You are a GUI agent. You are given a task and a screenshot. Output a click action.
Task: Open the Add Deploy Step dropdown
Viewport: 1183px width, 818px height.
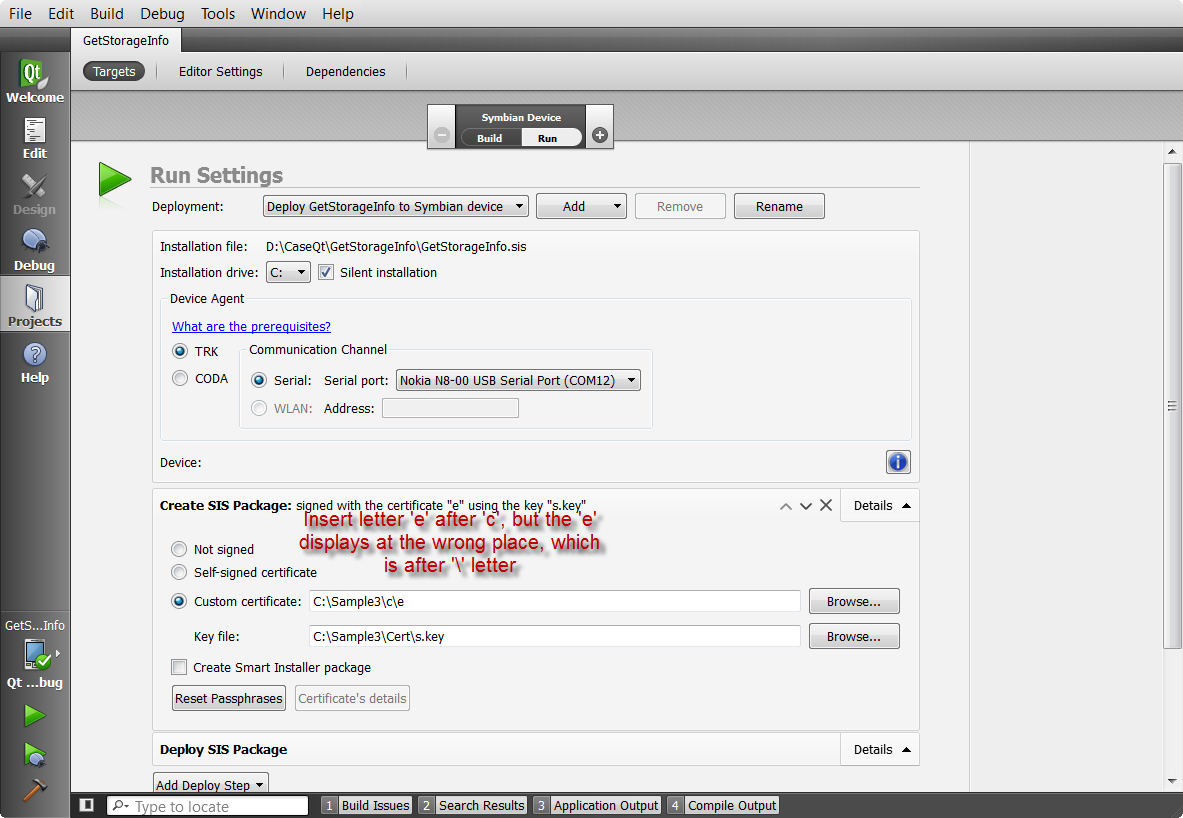click(x=210, y=785)
